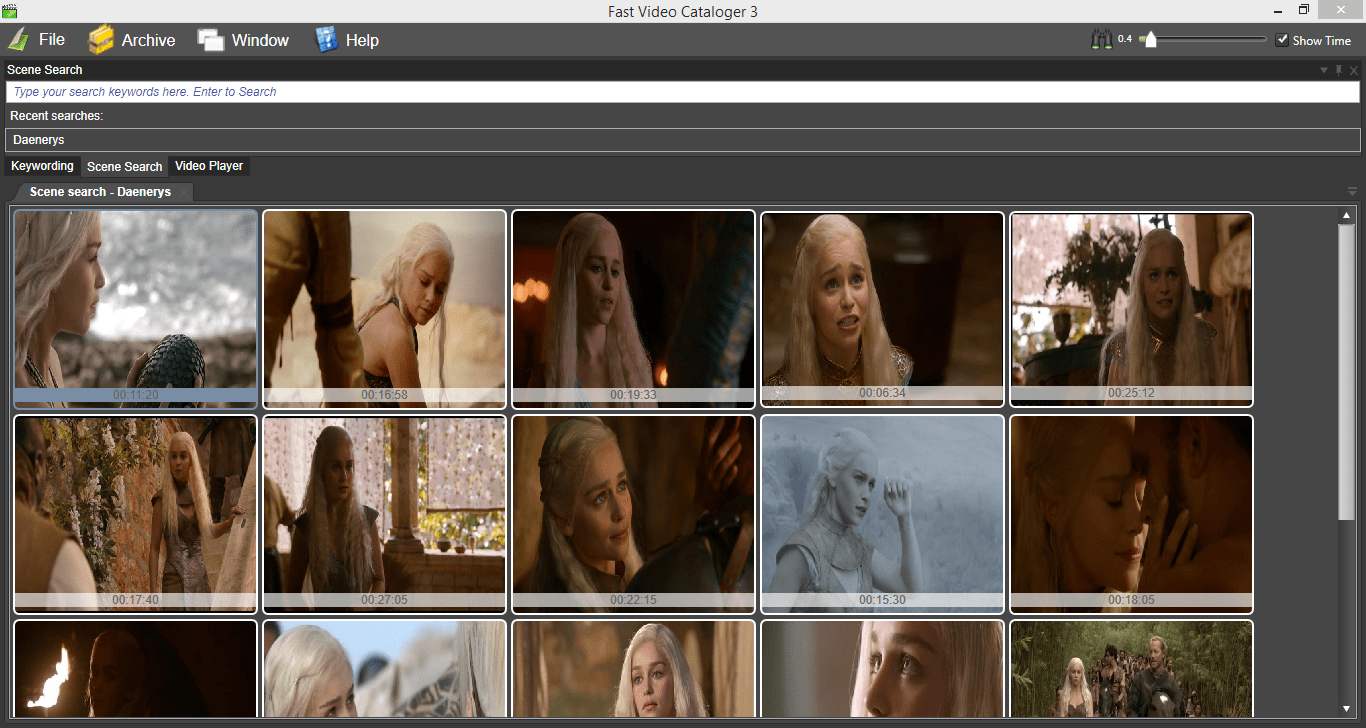Viewport: 1366px width, 728px height.
Task: Select recent search 'Daenerys'
Action: (683, 140)
